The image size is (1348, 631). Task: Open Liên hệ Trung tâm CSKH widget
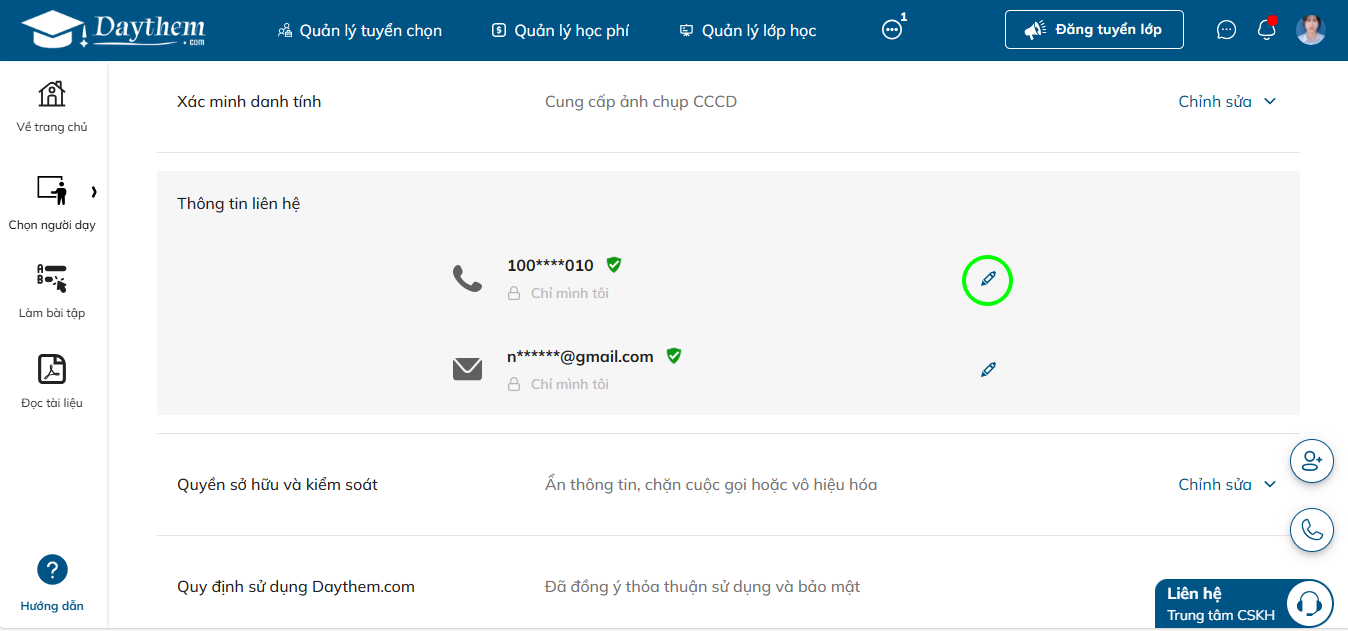click(1244, 604)
